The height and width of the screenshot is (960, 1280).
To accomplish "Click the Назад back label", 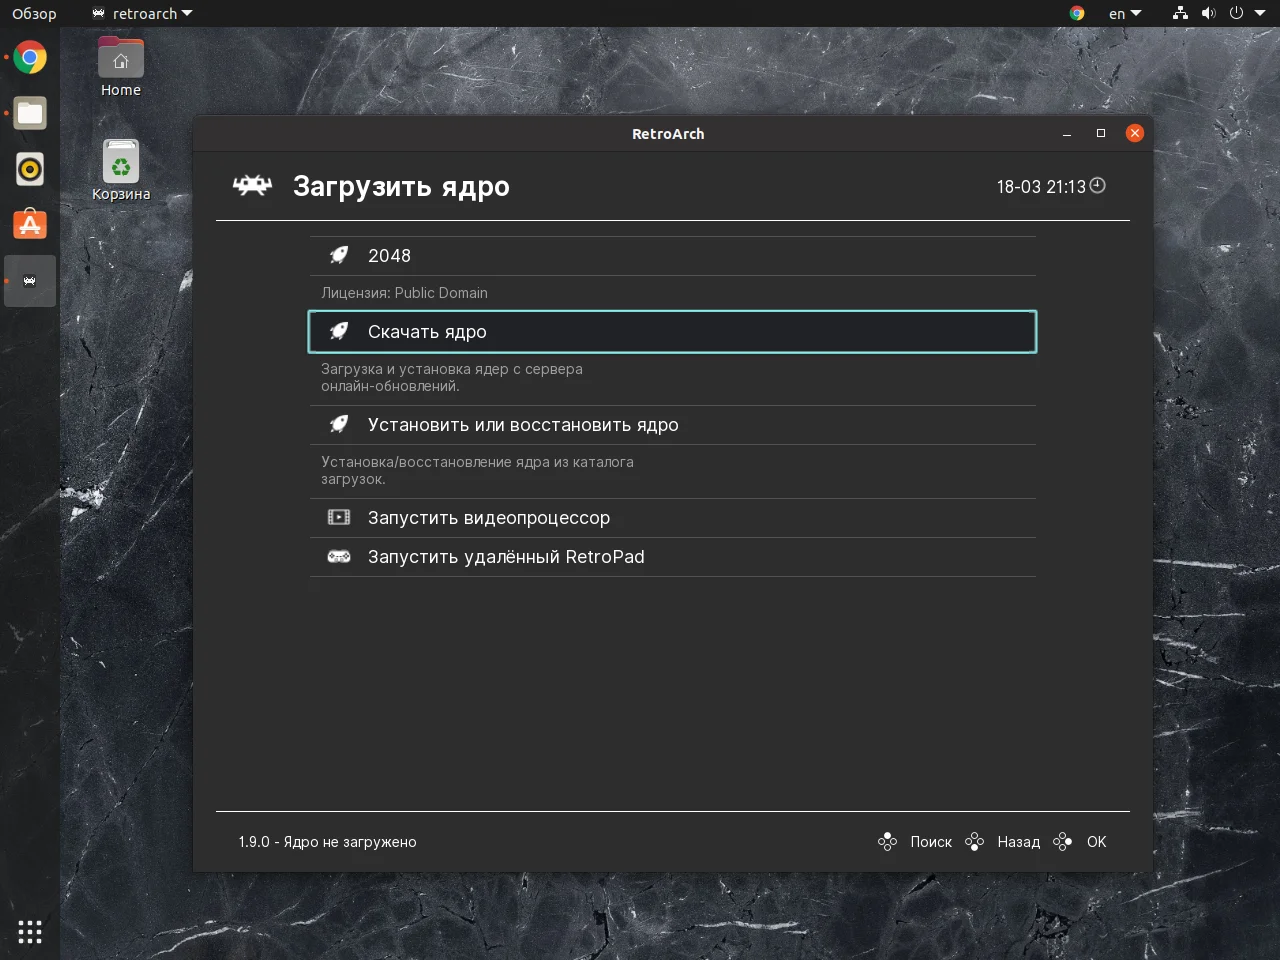I will pyautogui.click(x=1018, y=842).
